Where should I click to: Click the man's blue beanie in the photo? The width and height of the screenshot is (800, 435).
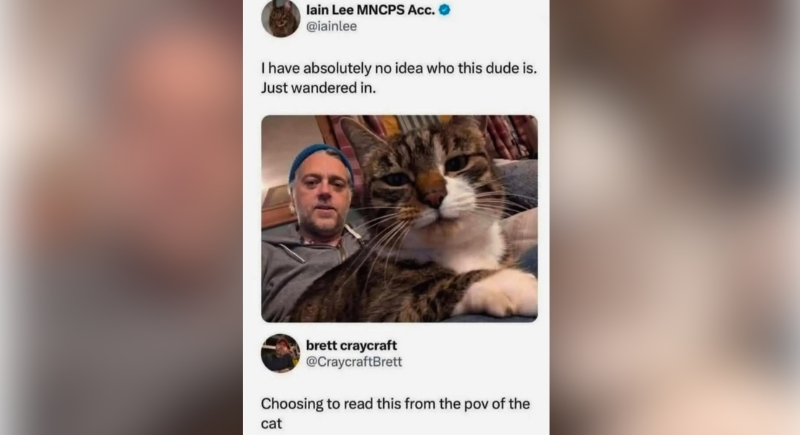pyautogui.click(x=320, y=159)
